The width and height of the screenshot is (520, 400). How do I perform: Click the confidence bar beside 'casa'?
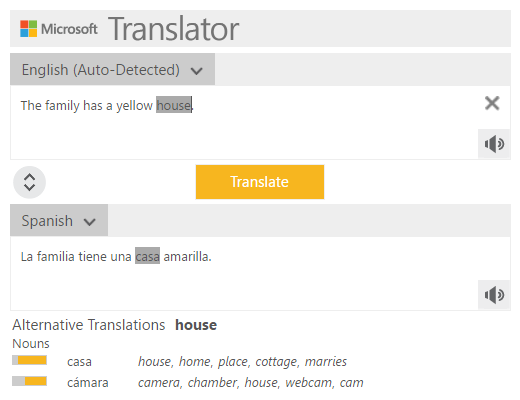pos(29,360)
